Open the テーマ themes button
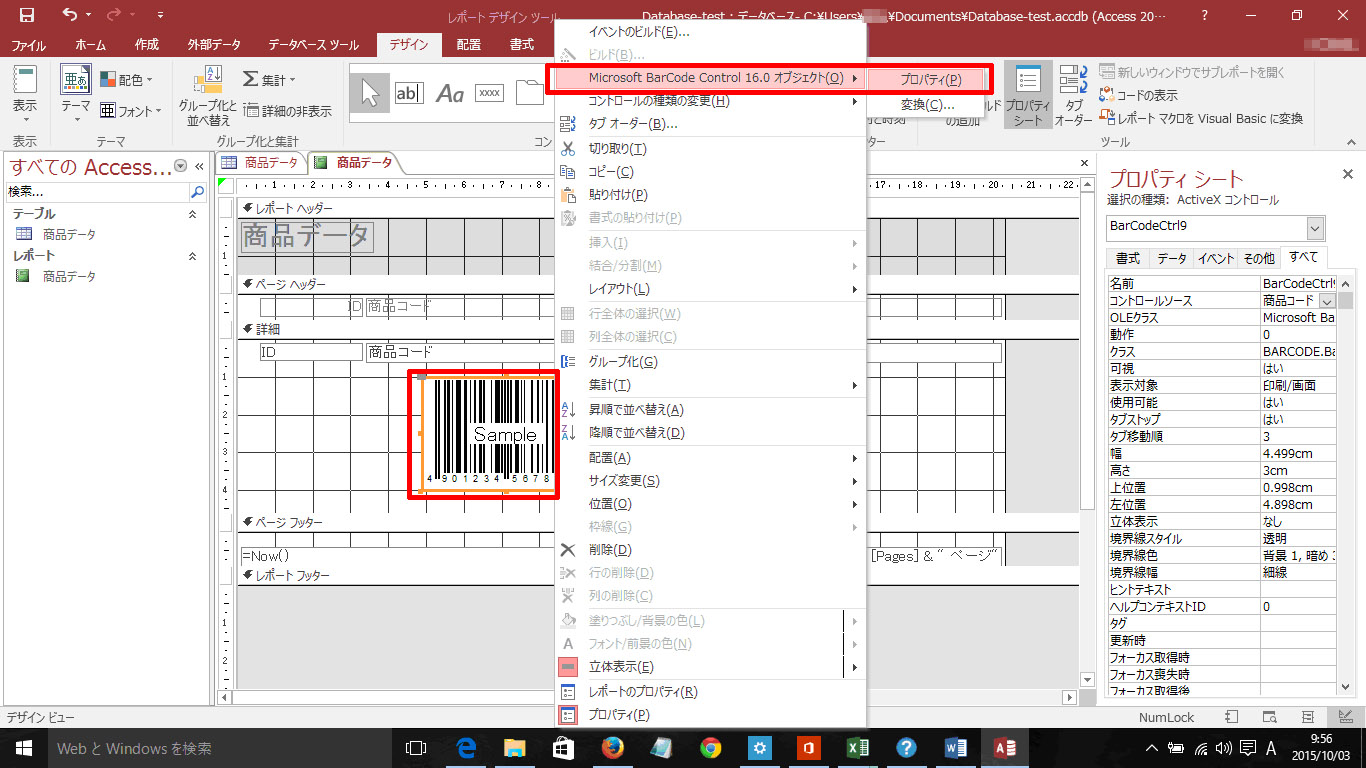Screen dimensions: 1366x768 tap(76, 92)
